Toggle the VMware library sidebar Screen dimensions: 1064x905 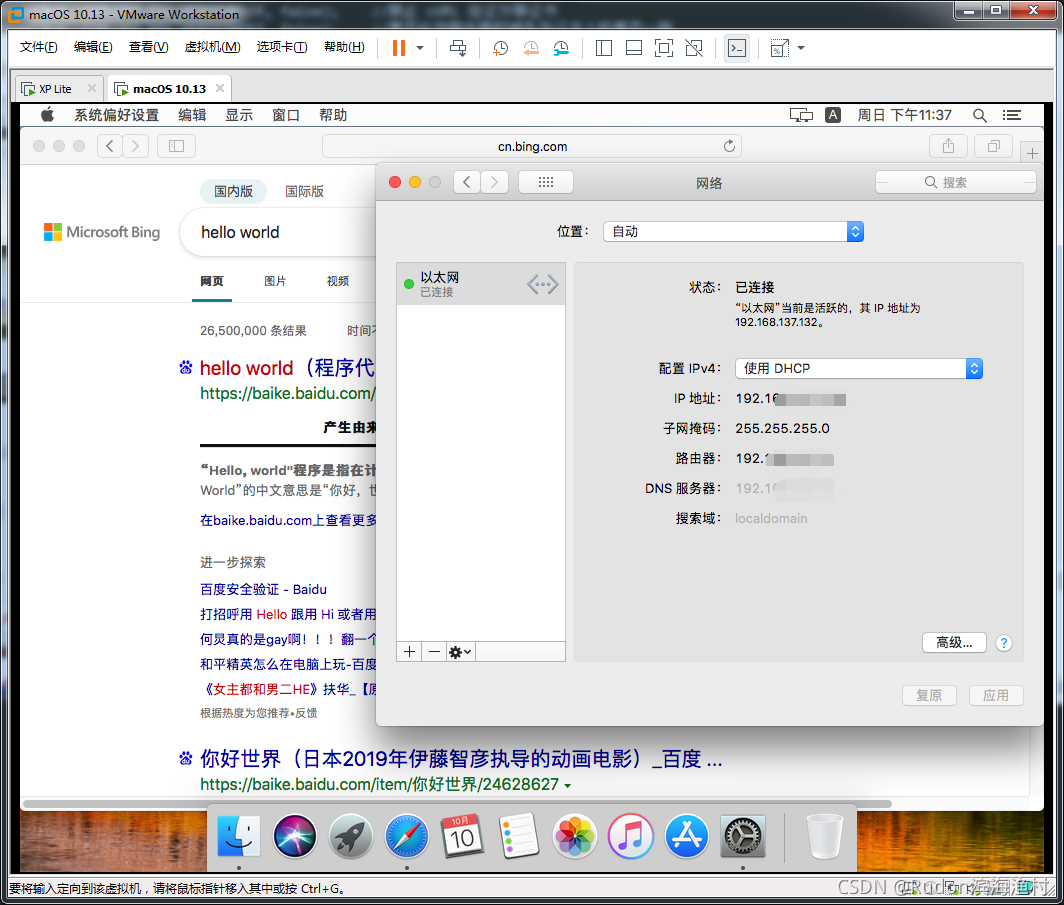(x=603, y=47)
